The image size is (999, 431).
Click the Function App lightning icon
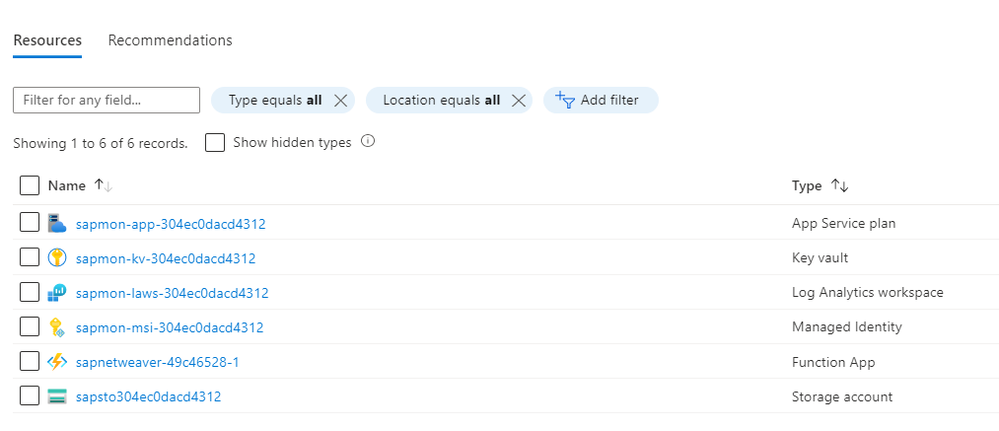click(x=57, y=362)
